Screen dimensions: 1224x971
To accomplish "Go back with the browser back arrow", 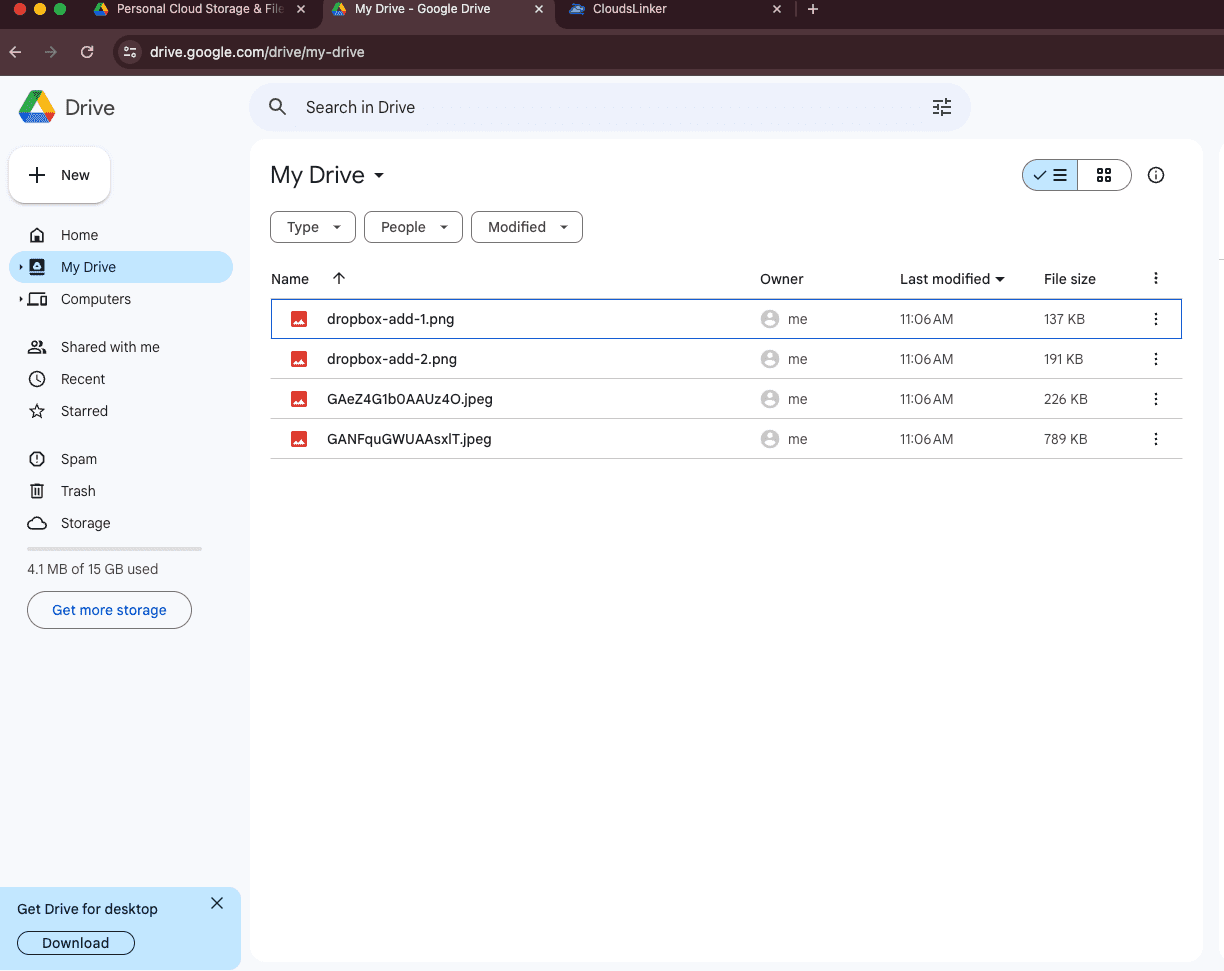I will point(15,52).
